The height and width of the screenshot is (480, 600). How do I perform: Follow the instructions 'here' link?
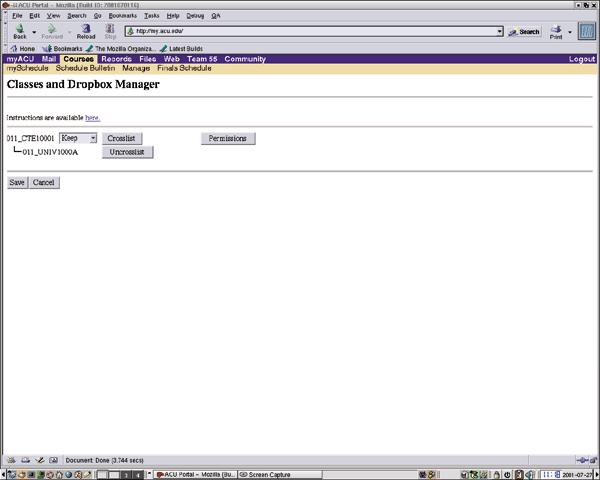pyautogui.click(x=92, y=118)
